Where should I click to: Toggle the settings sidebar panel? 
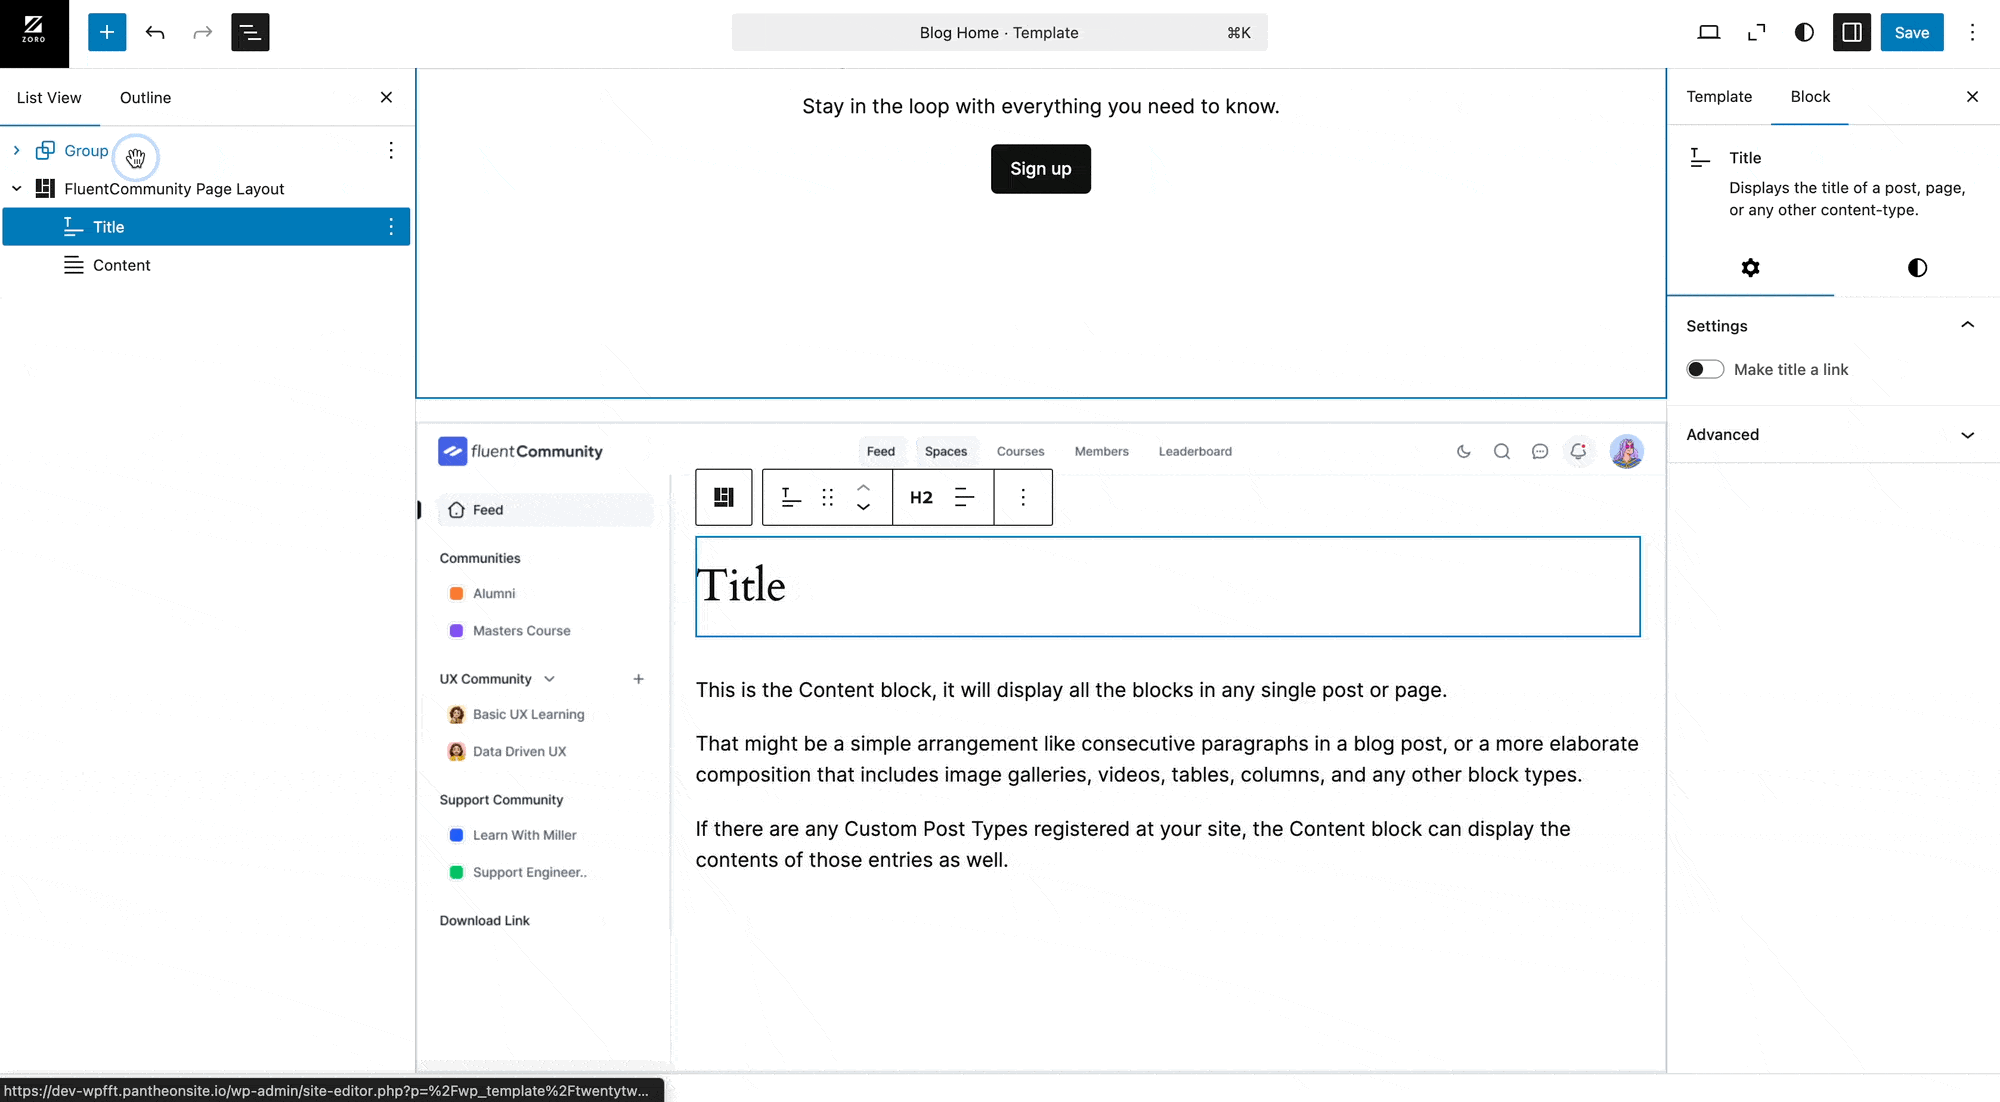(x=1852, y=33)
